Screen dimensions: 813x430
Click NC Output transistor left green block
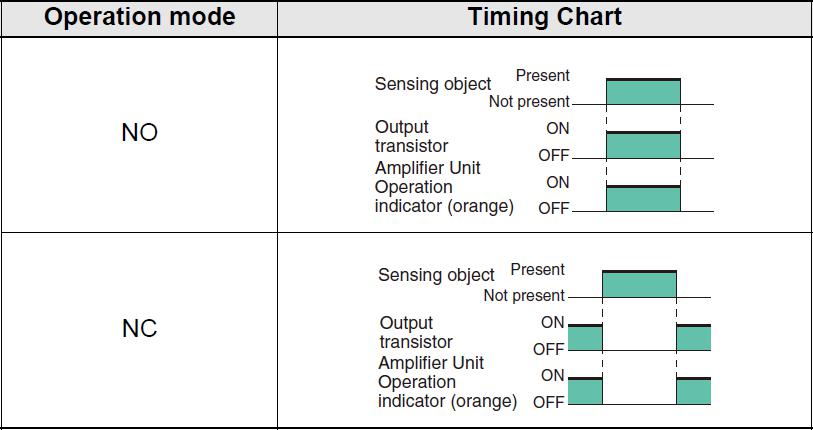click(x=585, y=338)
